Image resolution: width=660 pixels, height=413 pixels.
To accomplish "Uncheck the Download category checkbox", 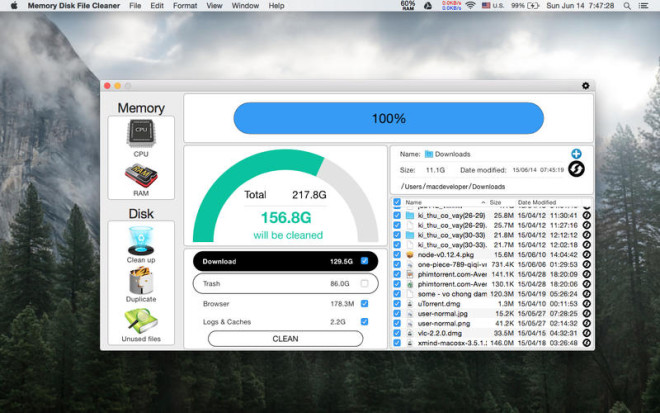I will point(364,261).
